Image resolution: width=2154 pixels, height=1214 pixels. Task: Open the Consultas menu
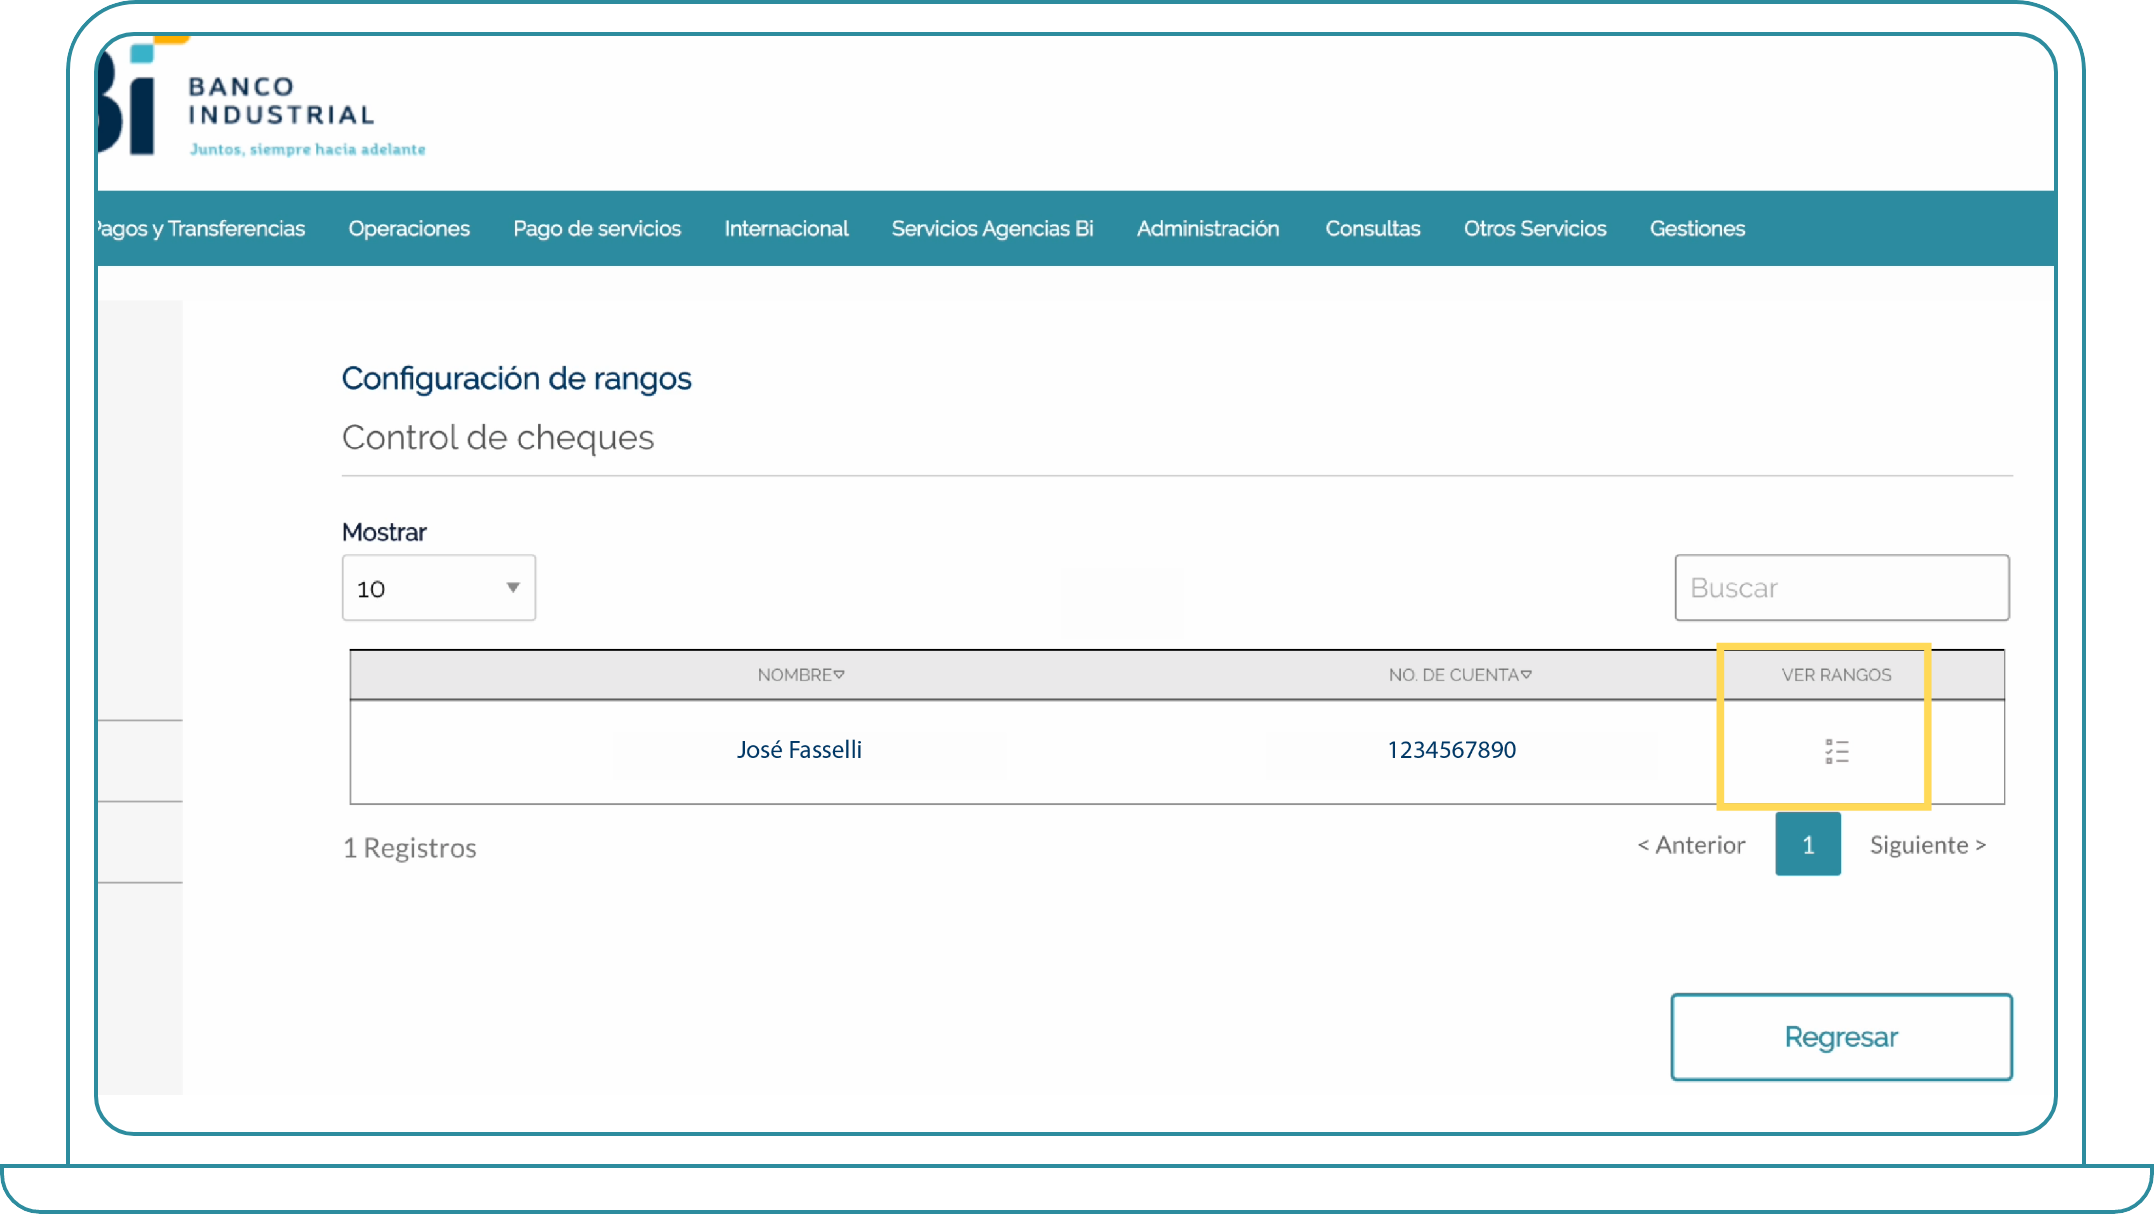pyautogui.click(x=1372, y=228)
